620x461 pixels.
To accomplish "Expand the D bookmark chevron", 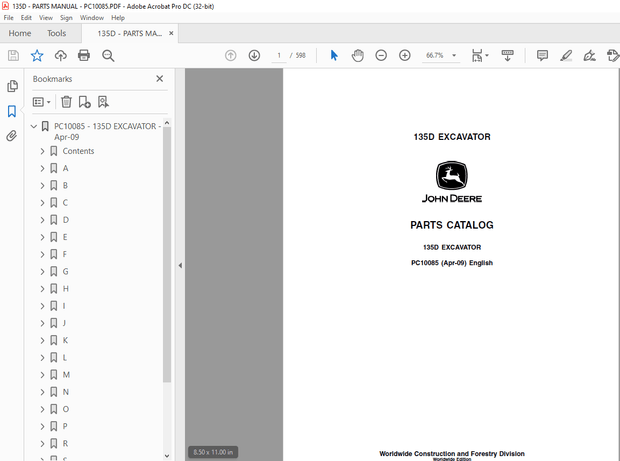I will [42, 220].
